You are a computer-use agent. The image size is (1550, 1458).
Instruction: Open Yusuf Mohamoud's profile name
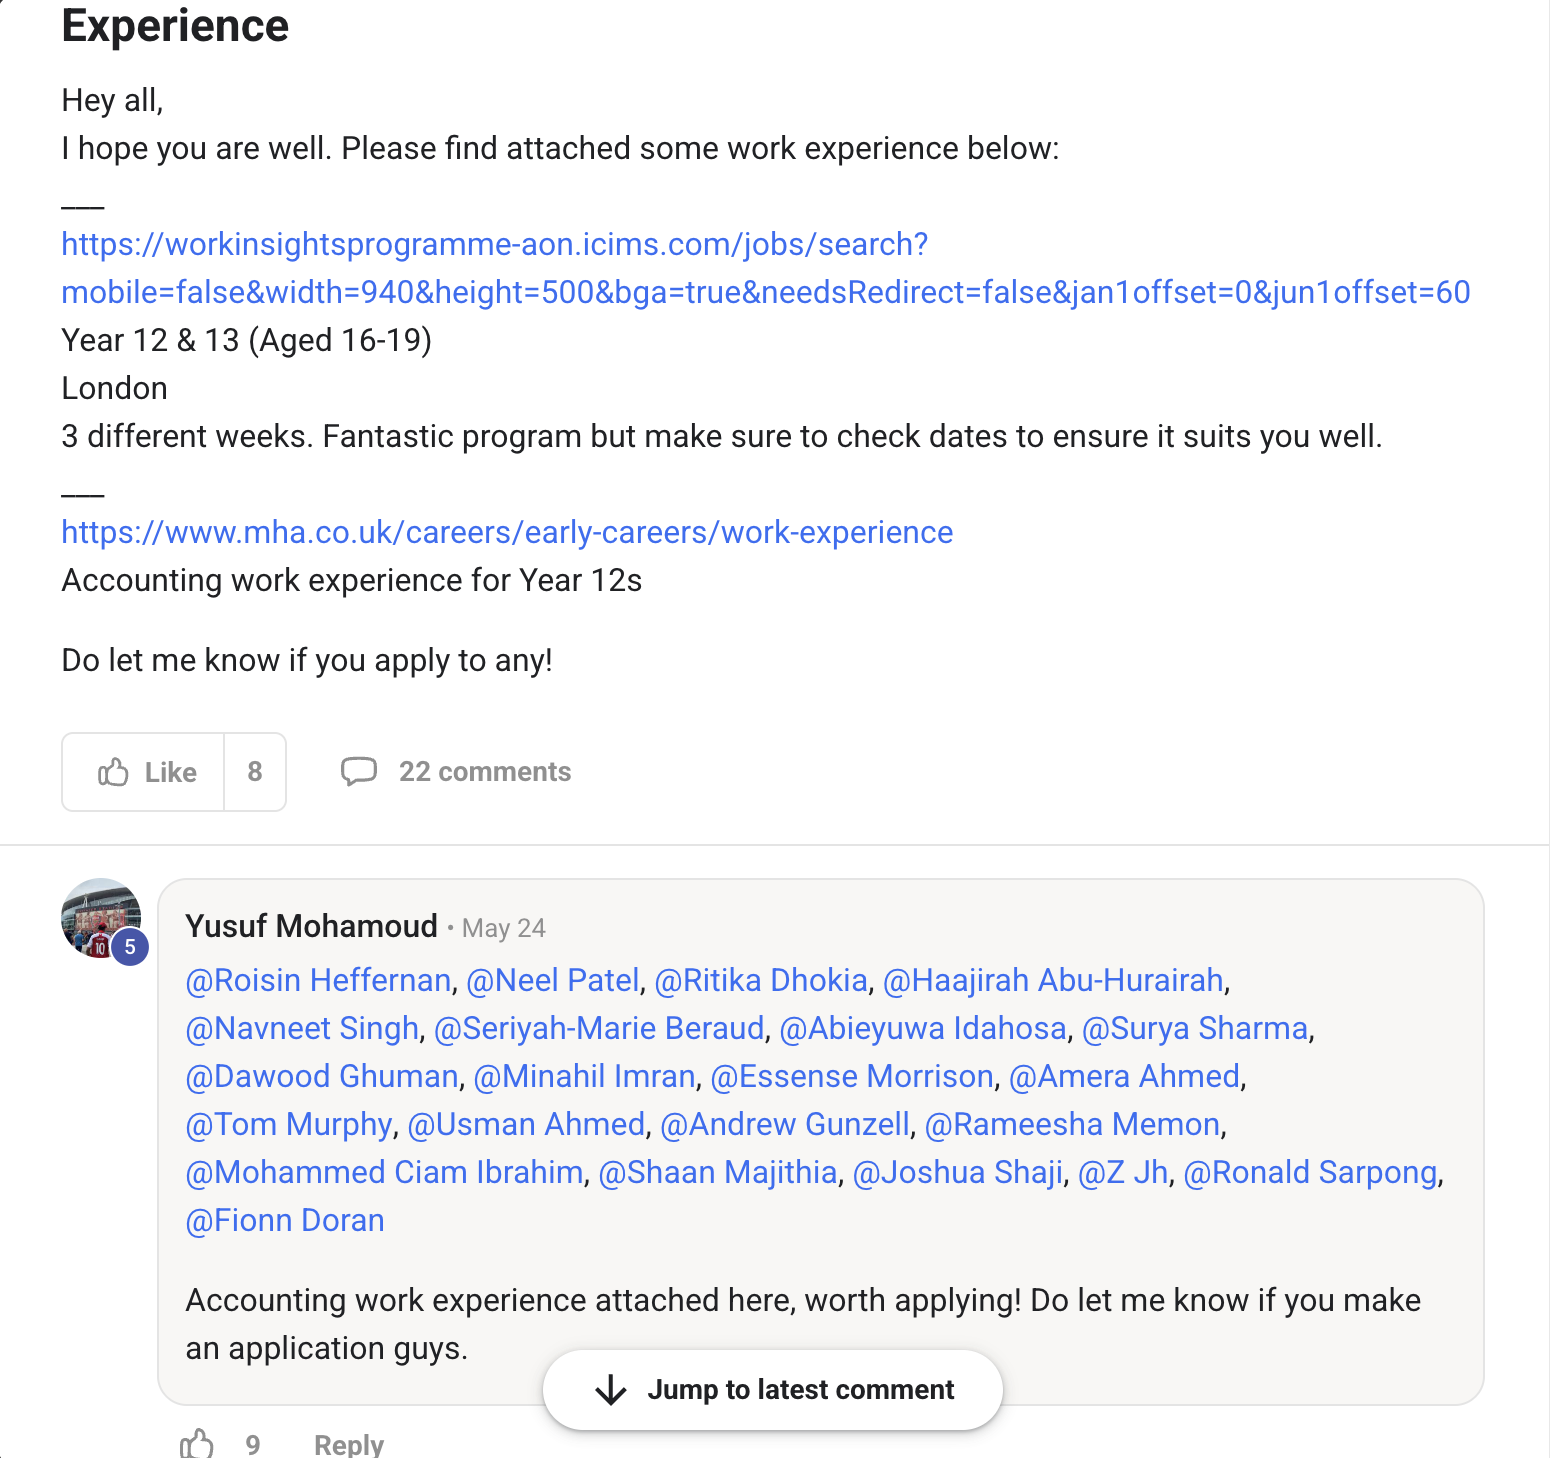311,927
